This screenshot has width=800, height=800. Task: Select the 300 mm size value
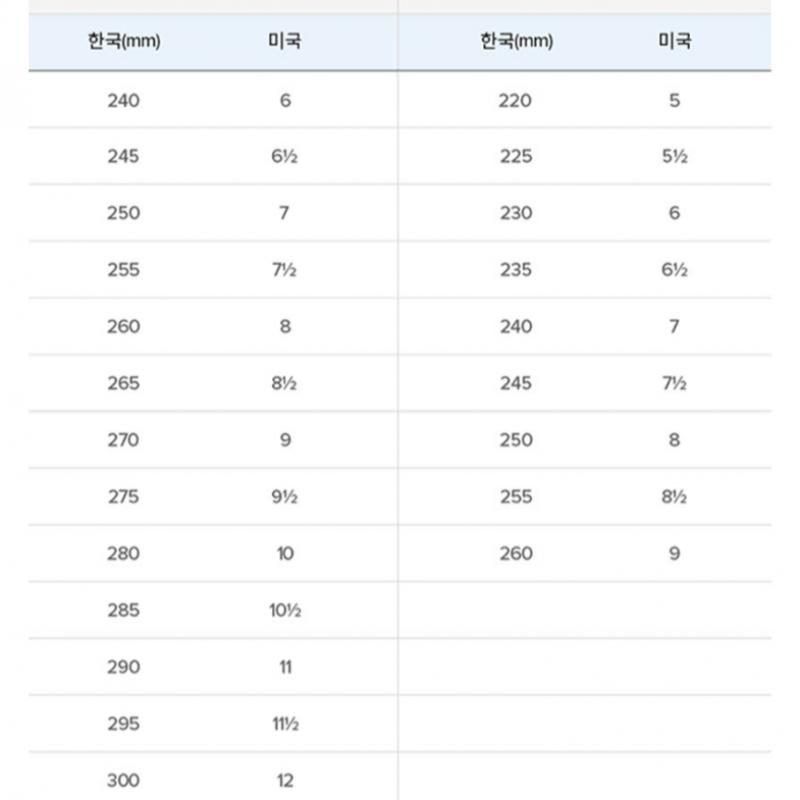(x=124, y=781)
